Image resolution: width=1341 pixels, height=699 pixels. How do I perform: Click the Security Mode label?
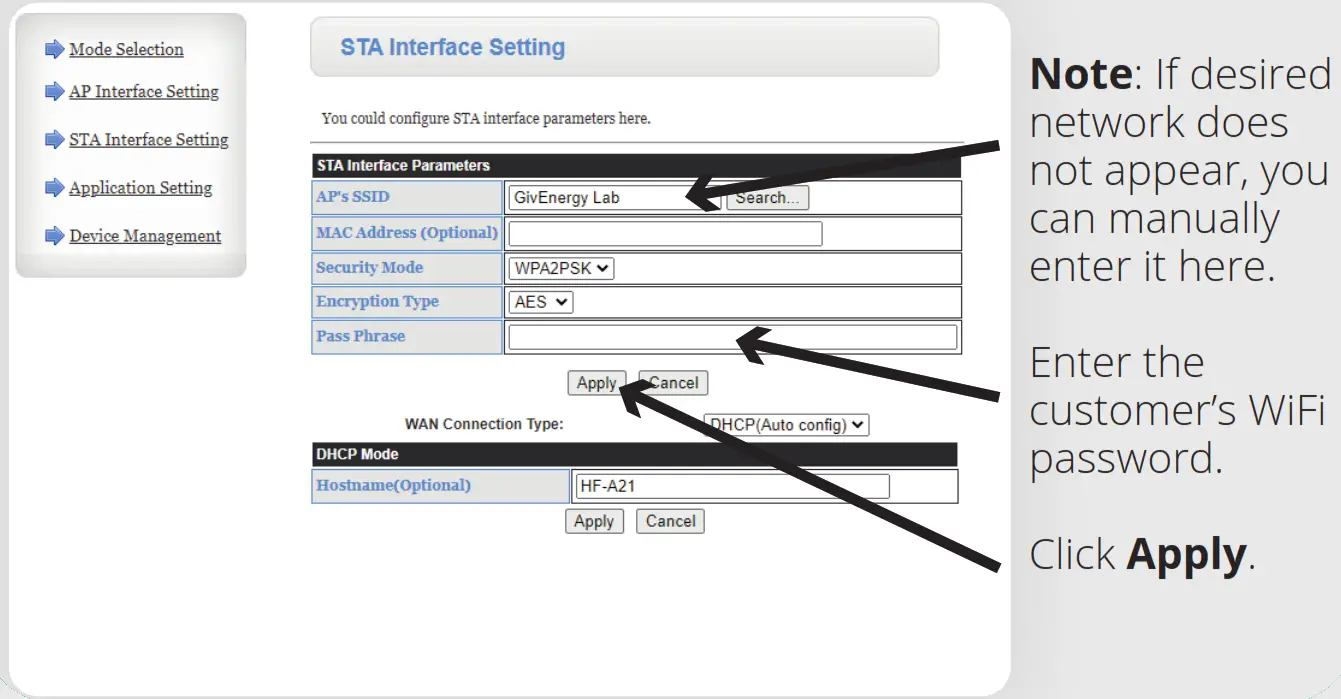click(x=369, y=267)
